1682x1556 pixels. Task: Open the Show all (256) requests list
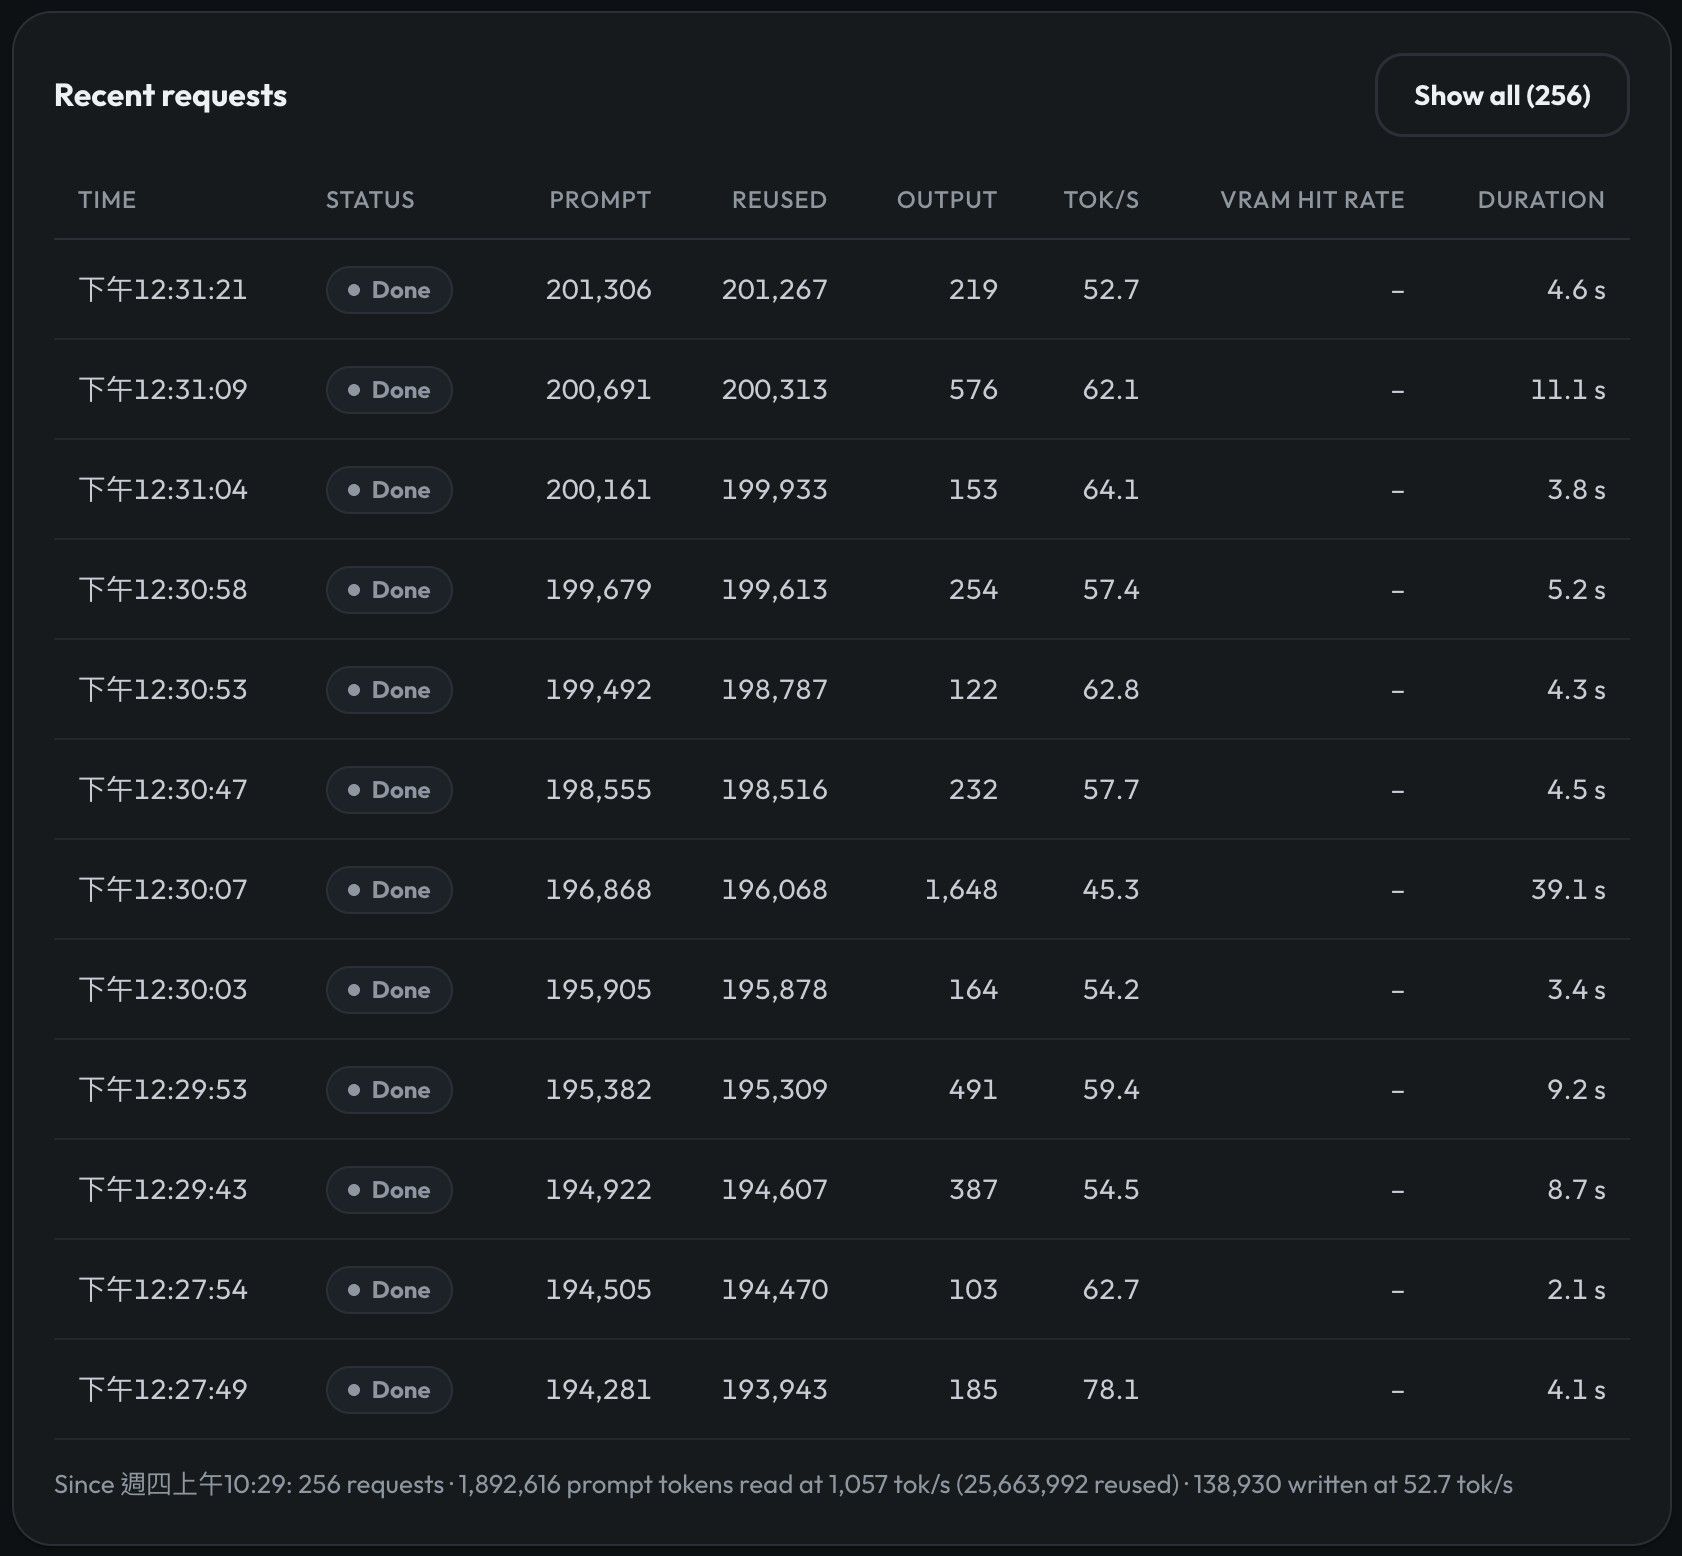[x=1501, y=95]
